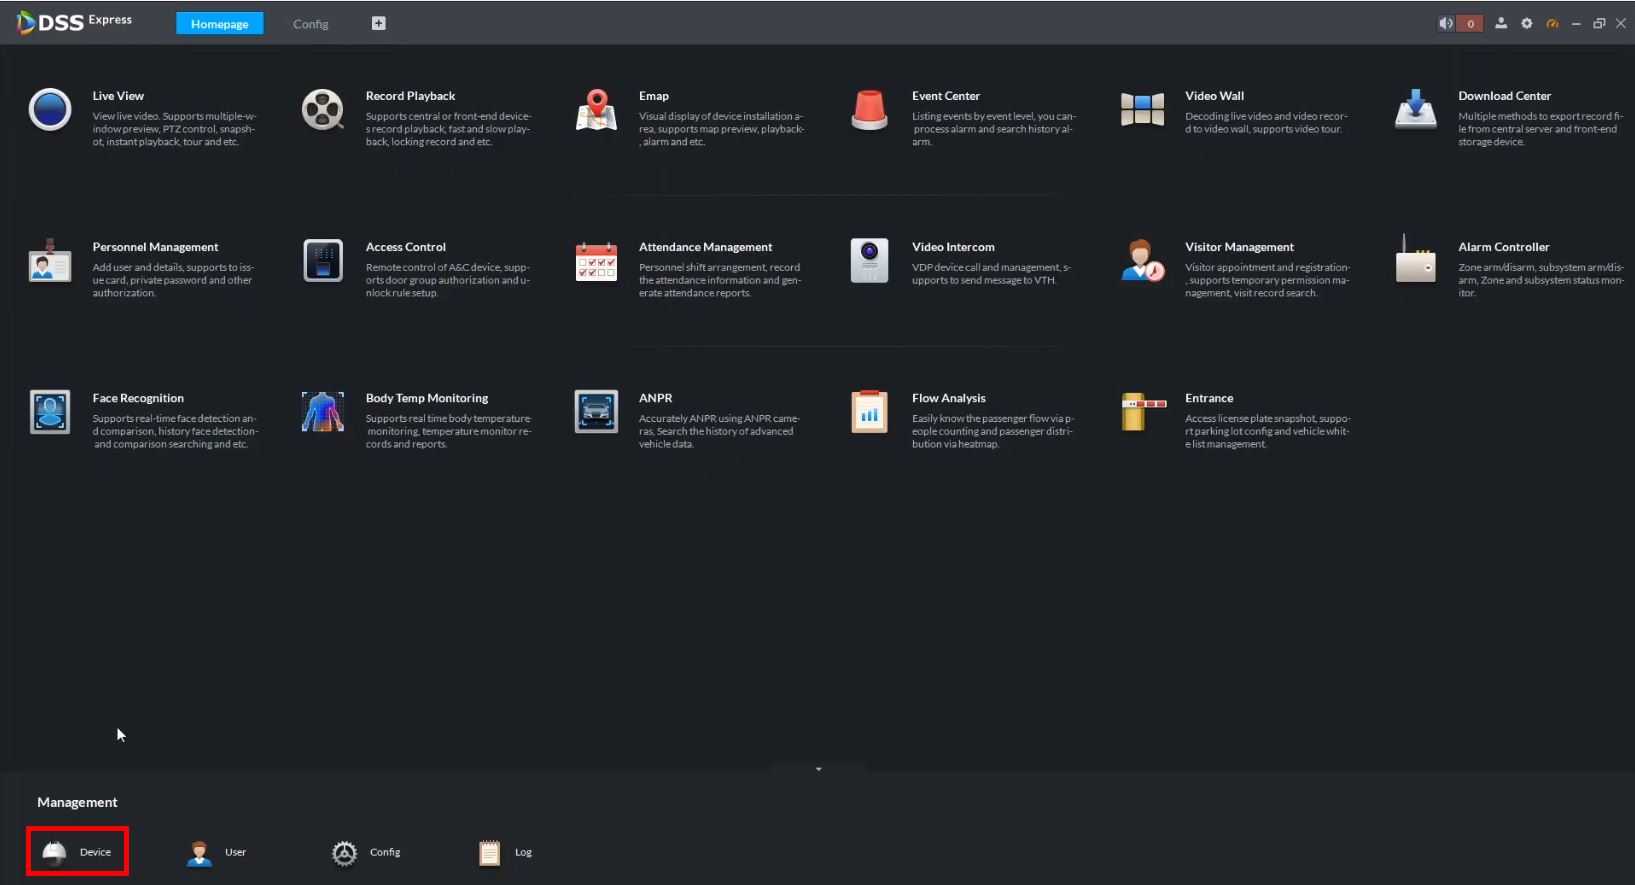Screen dimensions: 1635x885
Task: Open Device management
Action: [77, 852]
